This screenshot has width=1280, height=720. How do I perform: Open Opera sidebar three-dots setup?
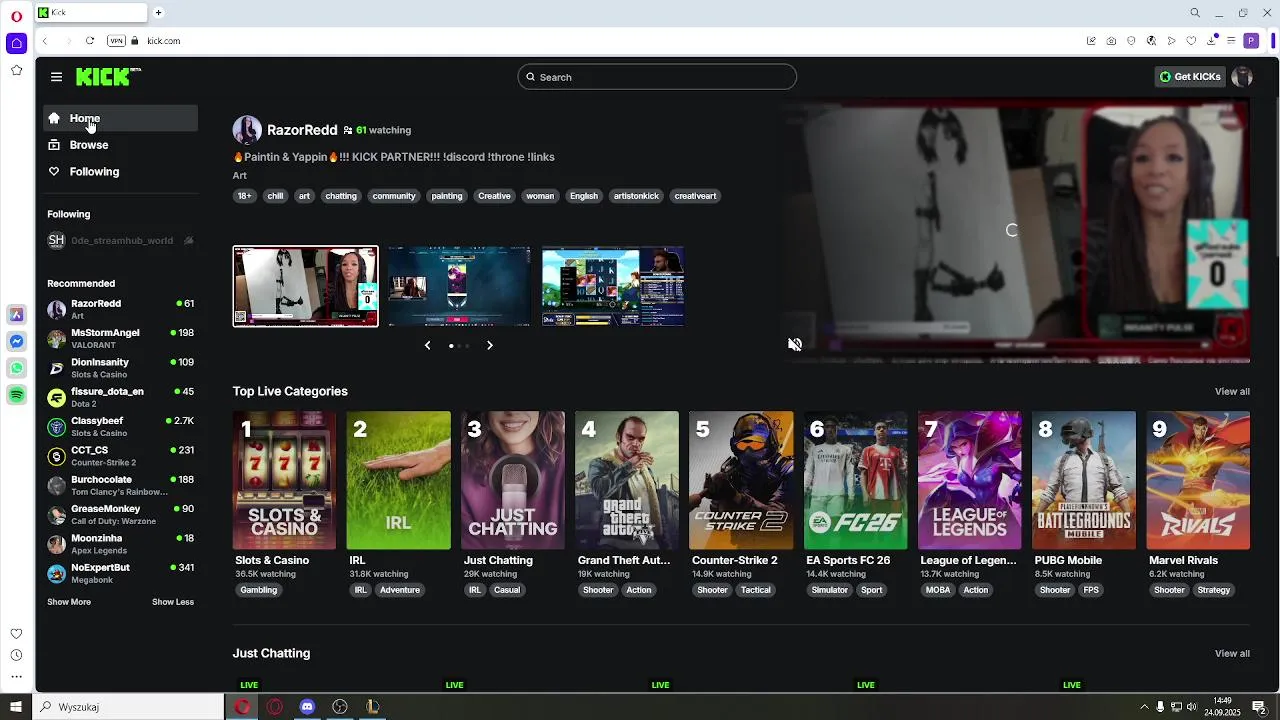[x=16, y=677]
